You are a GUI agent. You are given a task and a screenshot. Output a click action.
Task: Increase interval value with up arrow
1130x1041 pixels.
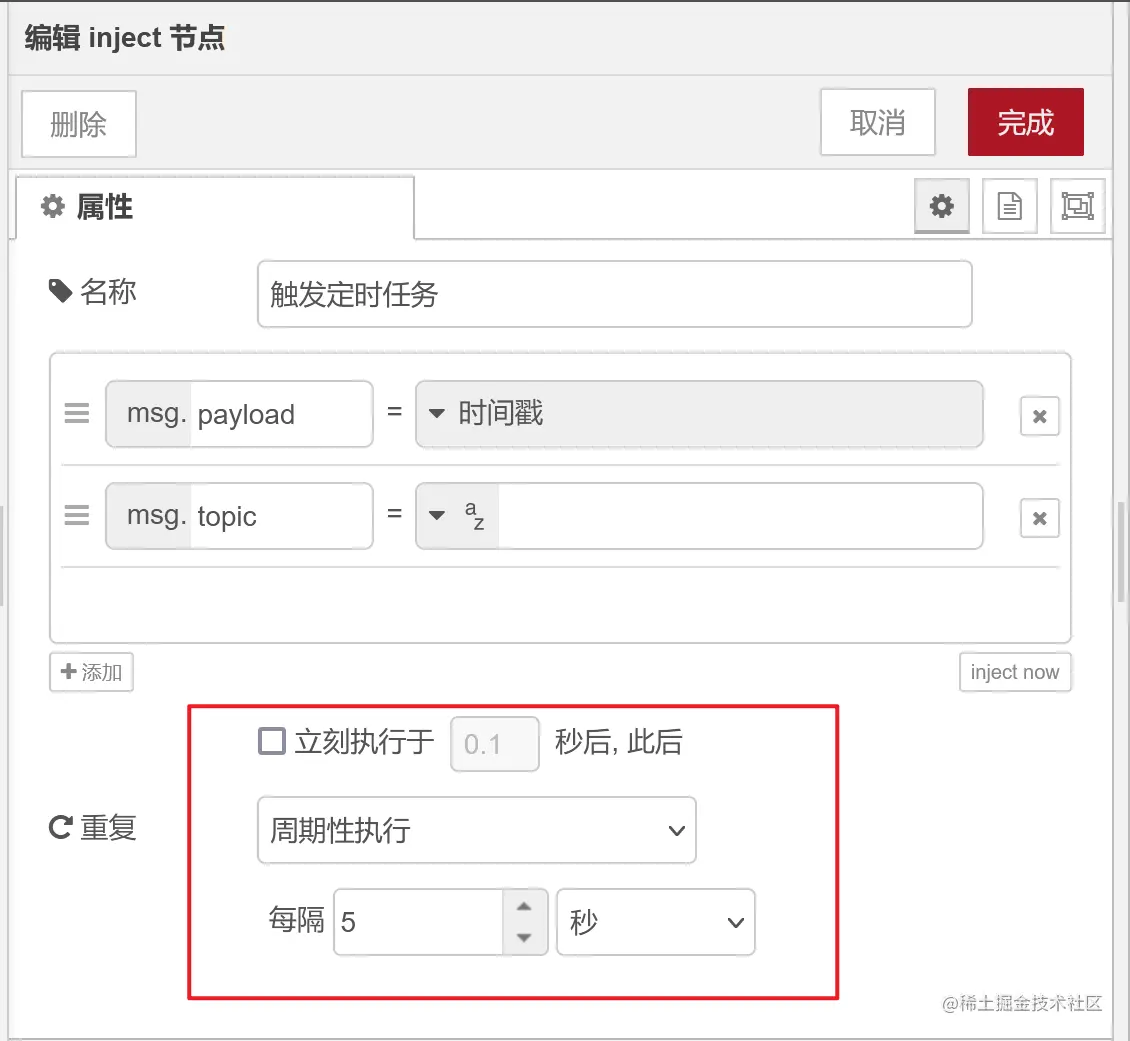tap(525, 906)
